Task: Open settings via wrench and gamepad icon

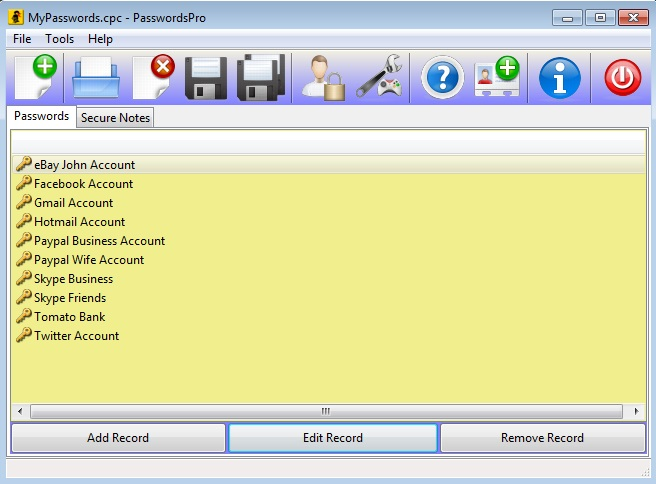Action: (379, 77)
